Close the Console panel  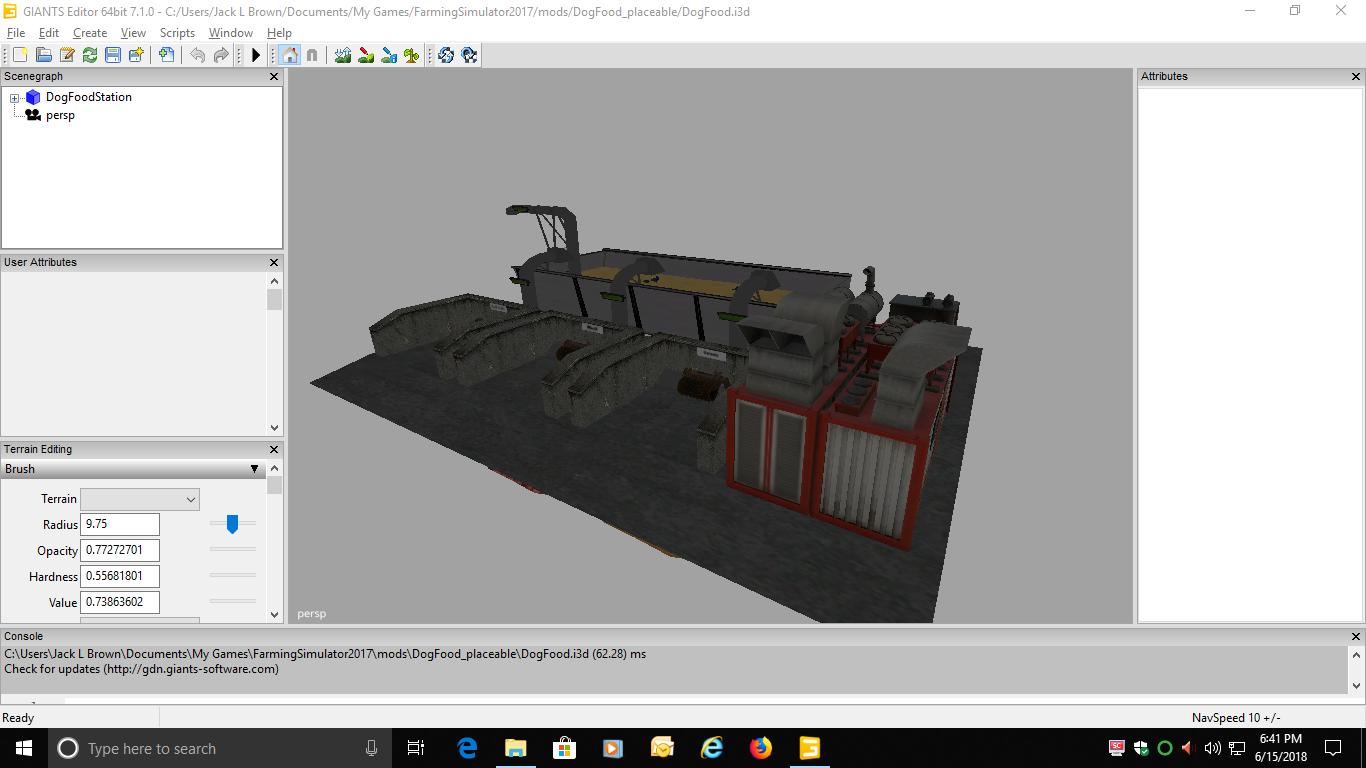pos(1356,637)
